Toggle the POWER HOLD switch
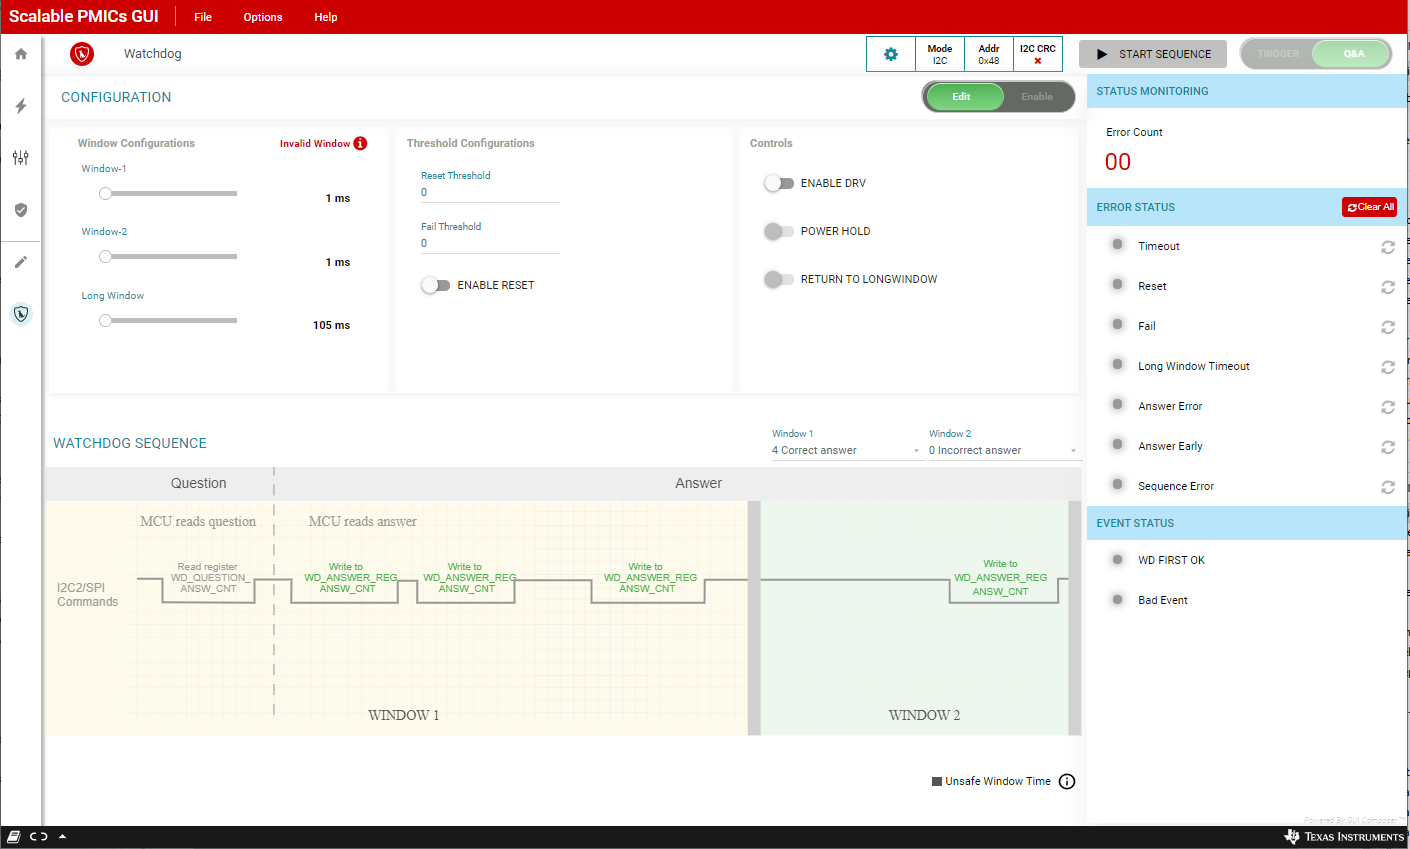 779,231
